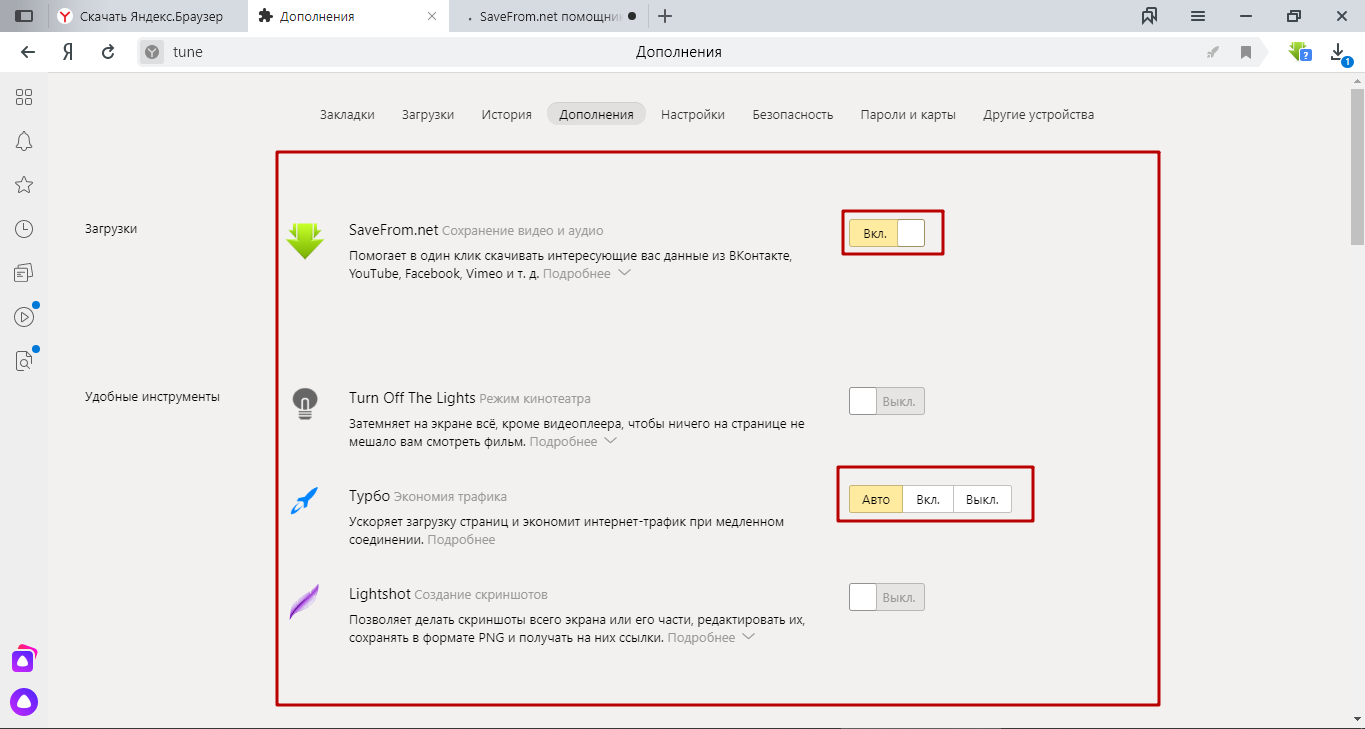Open a new tab with plus icon
The width and height of the screenshot is (1365, 729).
coord(666,16)
